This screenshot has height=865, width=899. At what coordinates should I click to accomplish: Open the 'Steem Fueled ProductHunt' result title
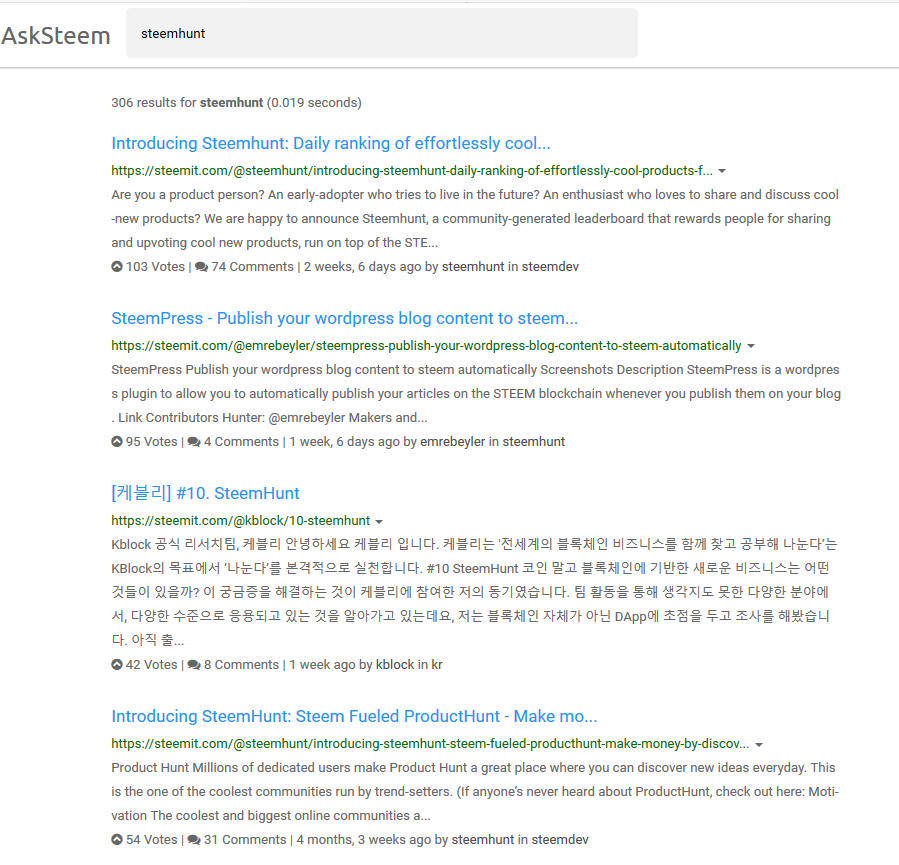coord(354,716)
